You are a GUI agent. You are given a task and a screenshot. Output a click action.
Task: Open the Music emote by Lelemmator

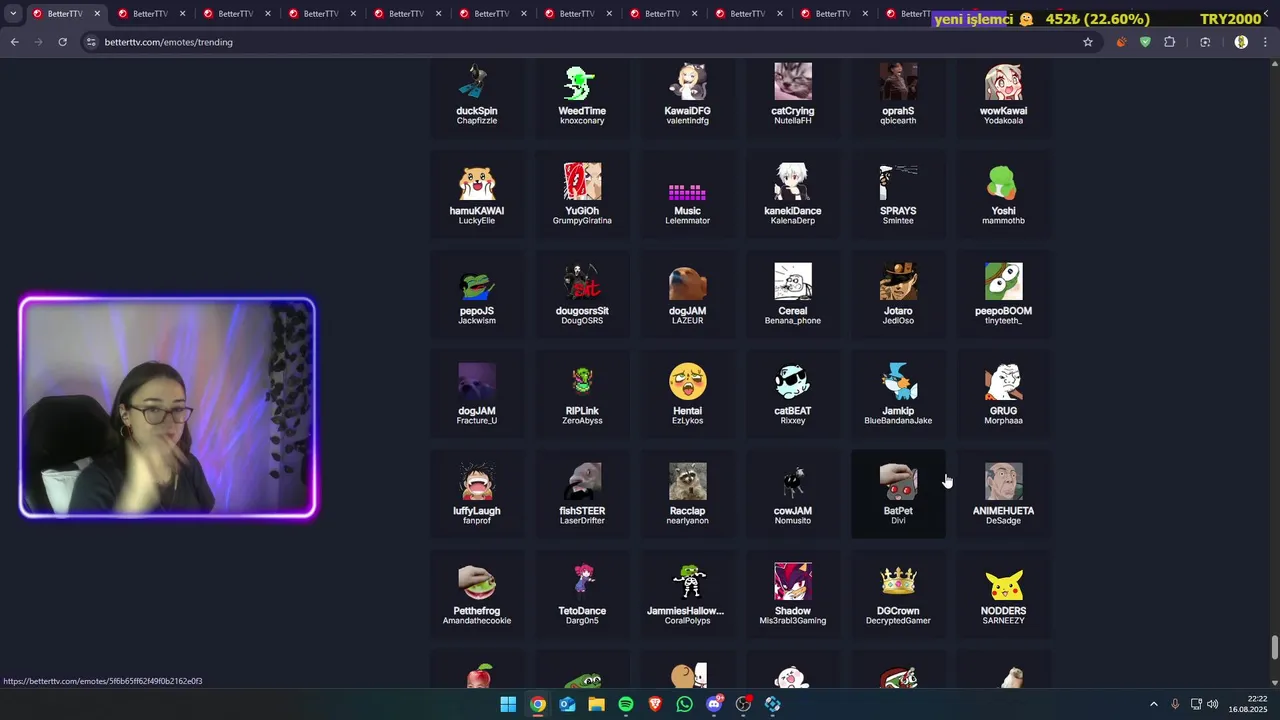tap(687, 195)
